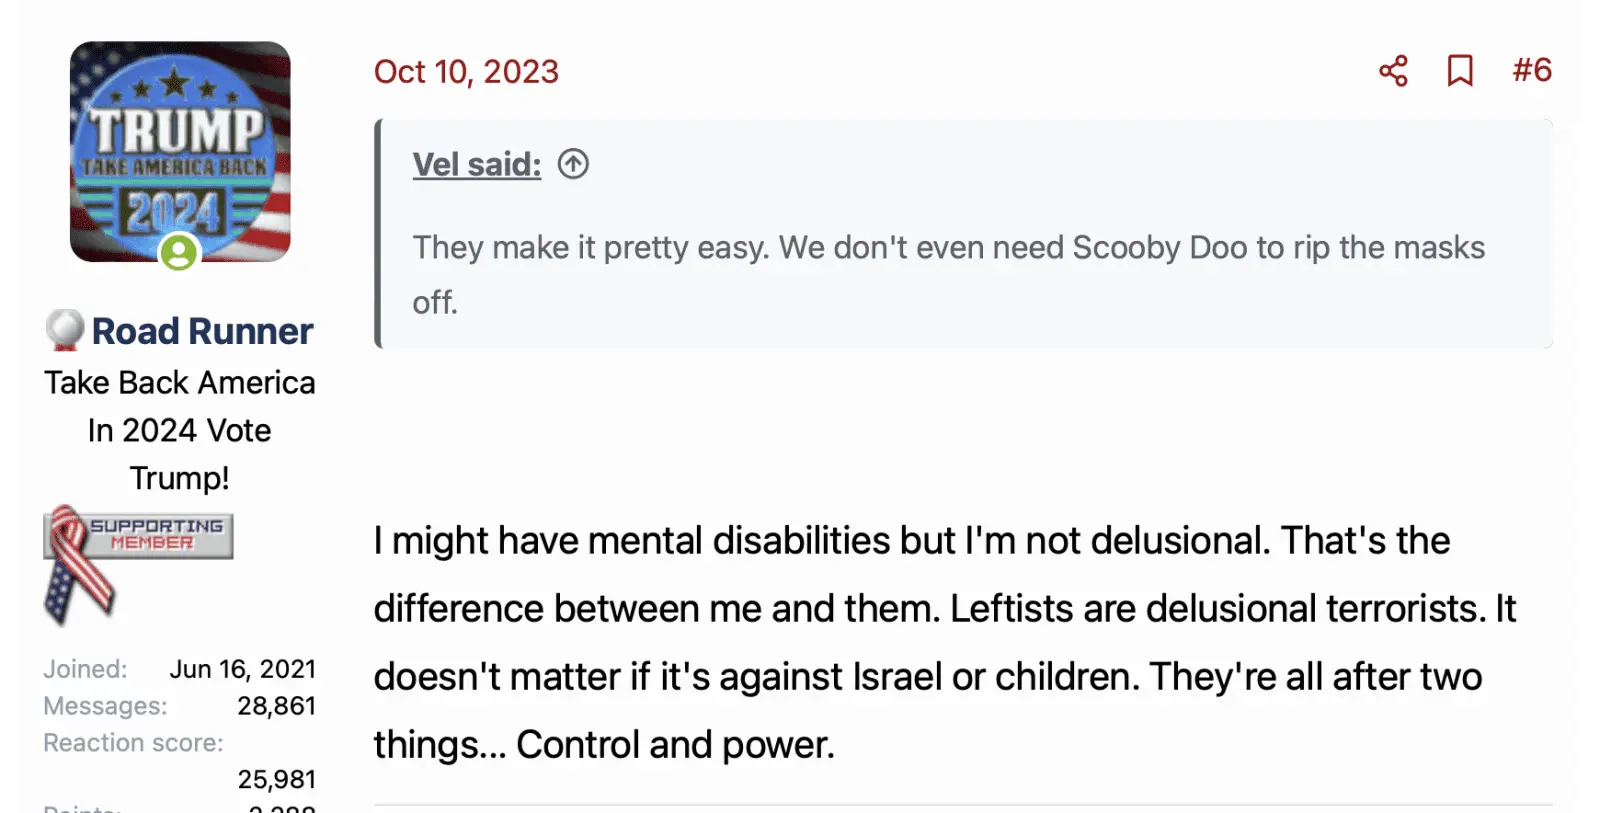This screenshot has width=1600, height=813.
Task: Click the share post icon
Action: (1393, 71)
